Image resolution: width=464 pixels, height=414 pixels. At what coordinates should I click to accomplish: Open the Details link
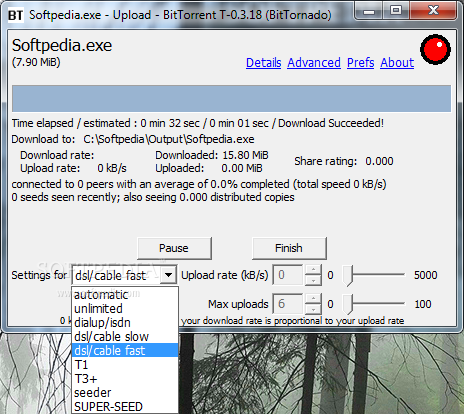point(264,63)
